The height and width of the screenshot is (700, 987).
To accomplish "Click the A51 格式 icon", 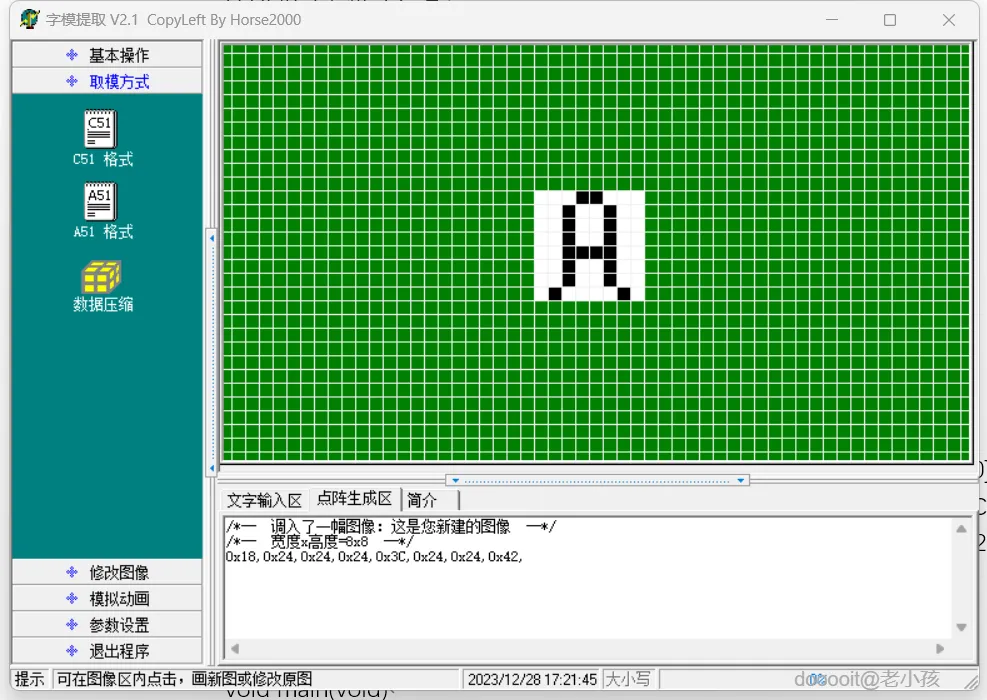I will point(101,202).
